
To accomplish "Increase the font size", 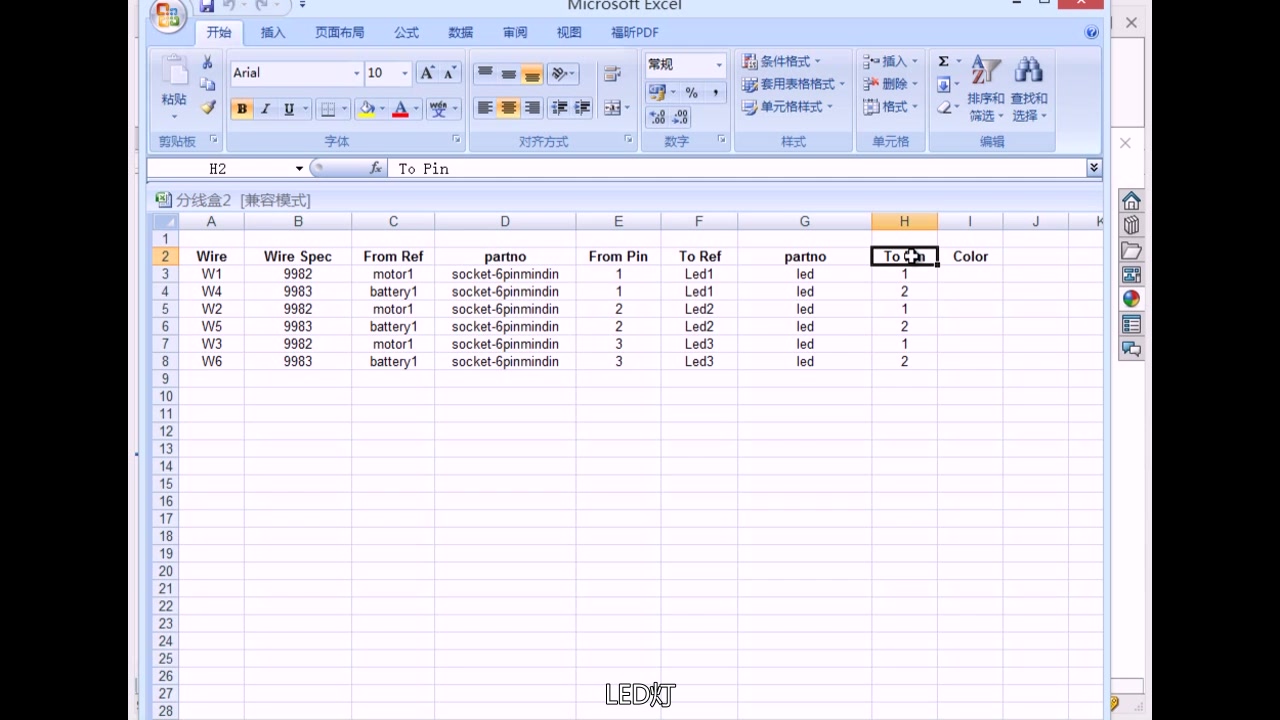I will [427, 73].
